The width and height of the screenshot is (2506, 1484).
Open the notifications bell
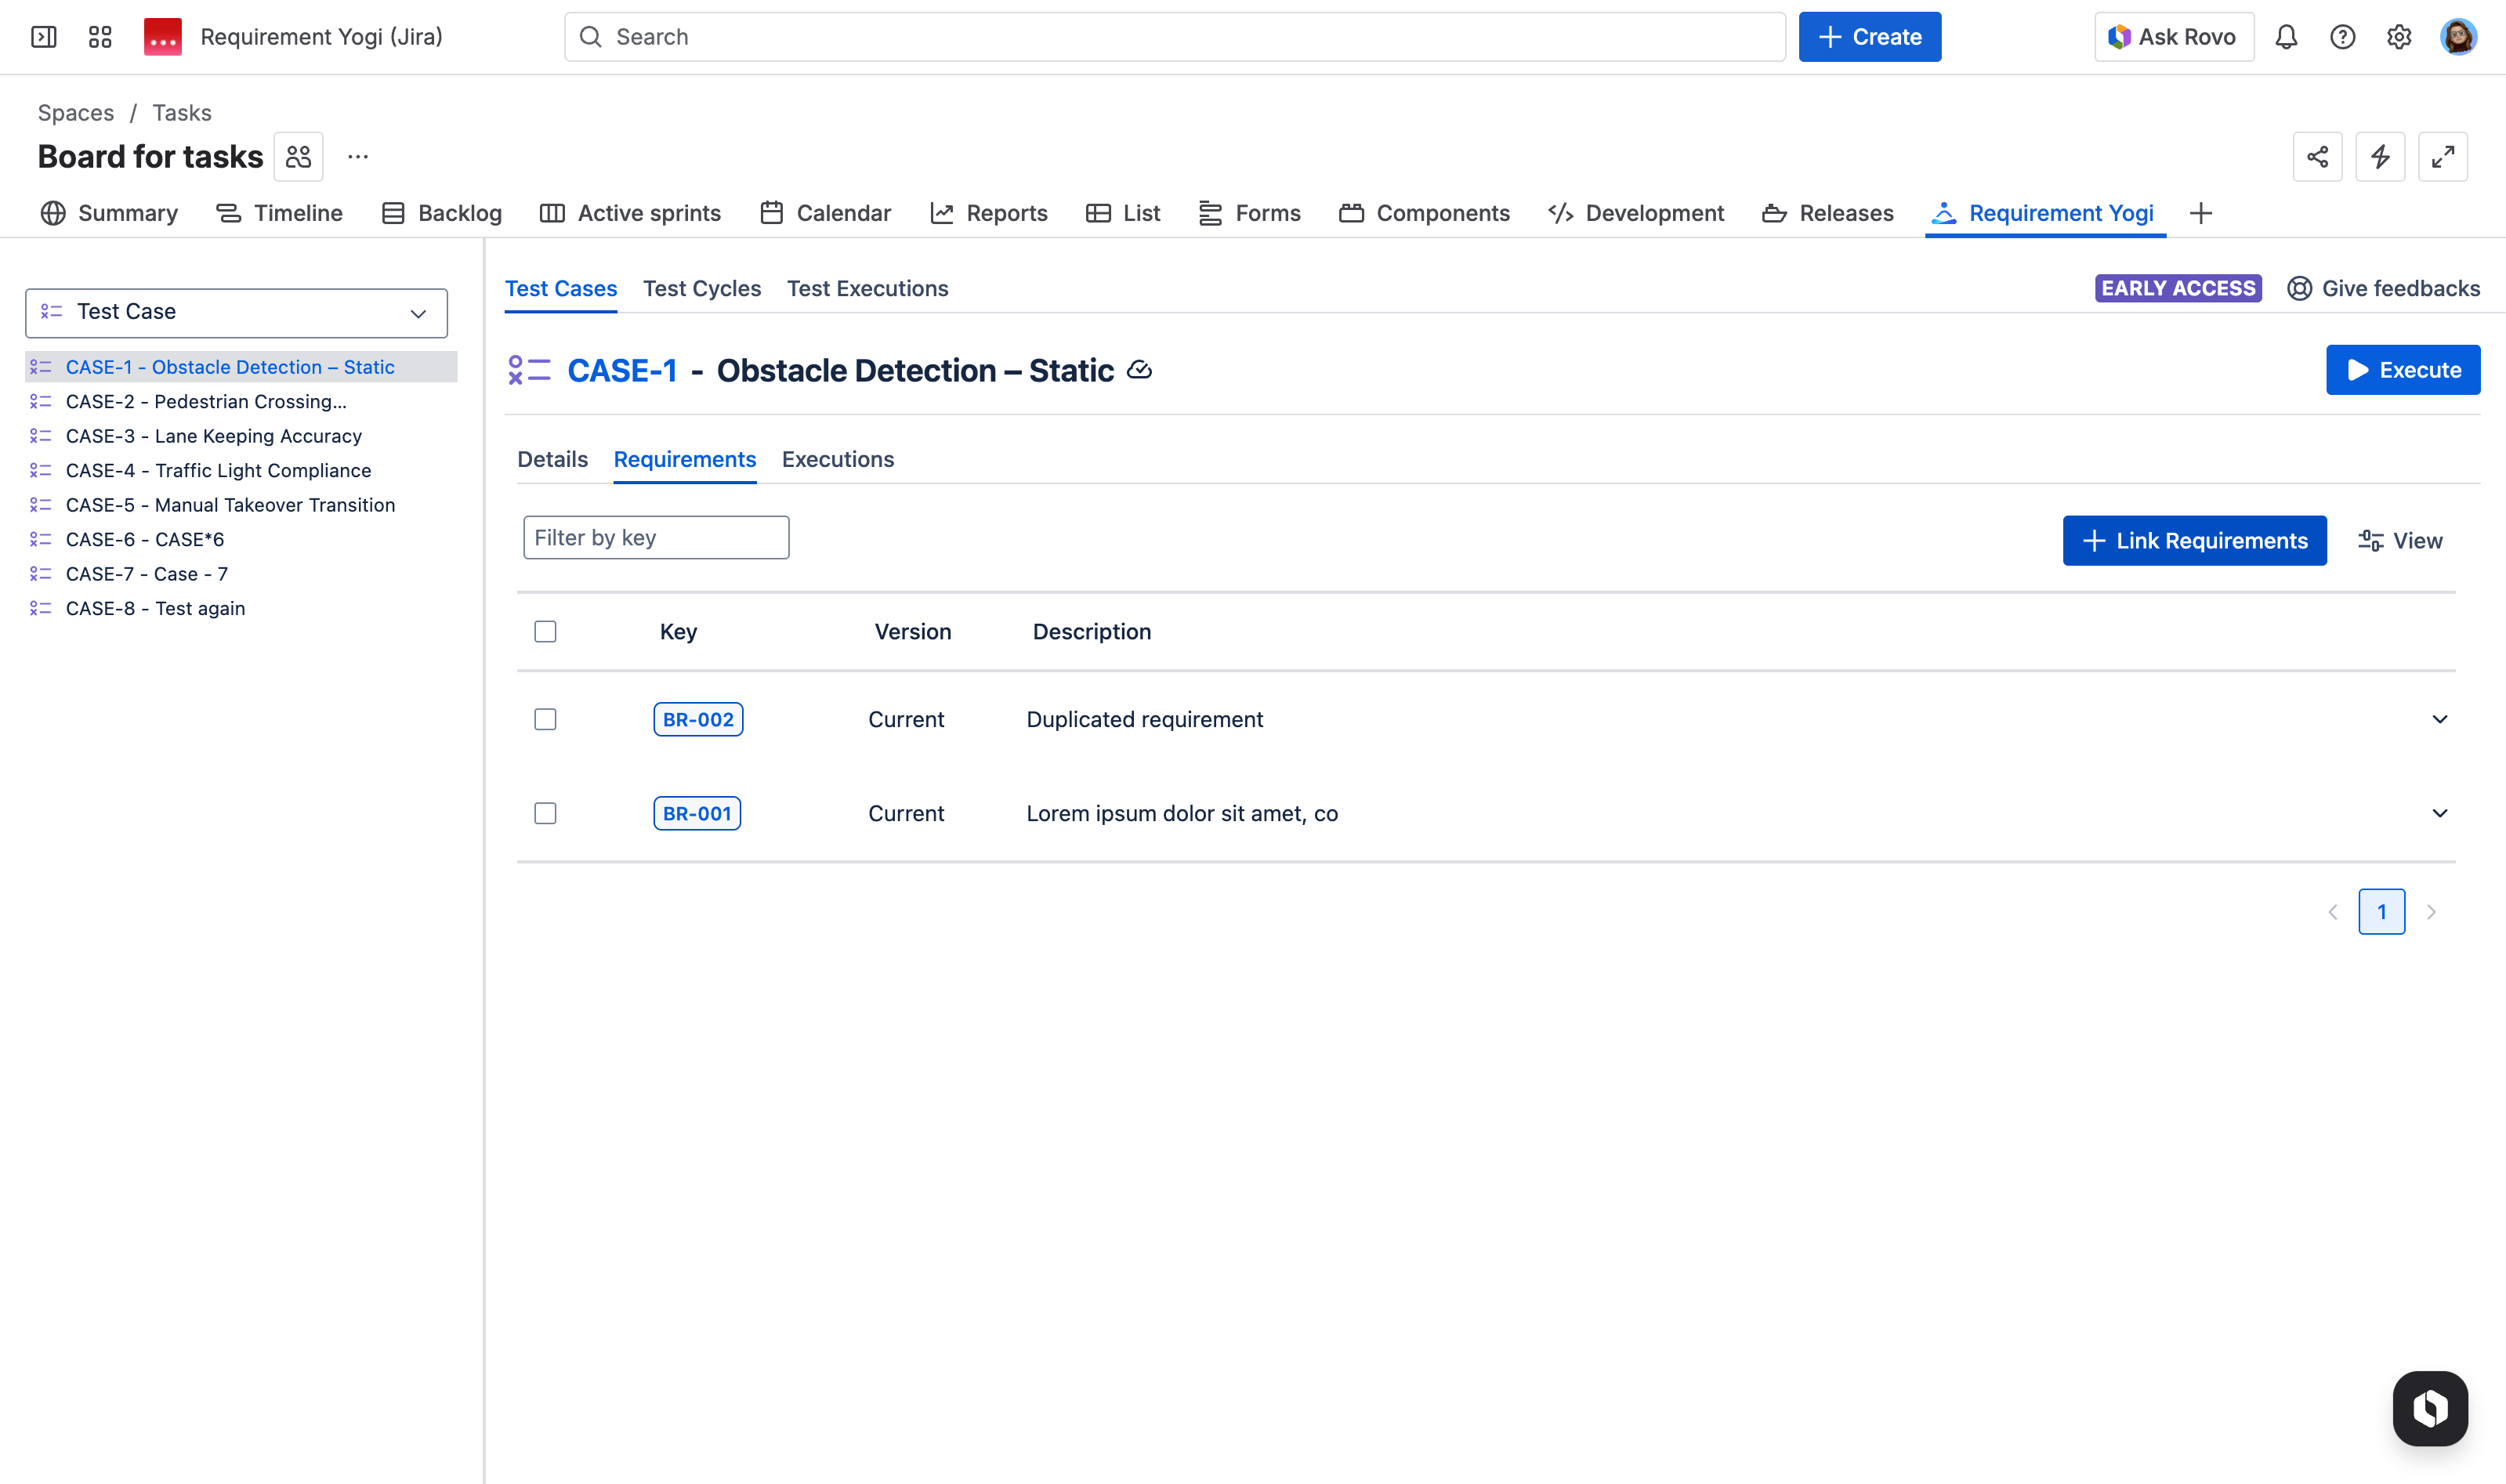tap(2286, 37)
